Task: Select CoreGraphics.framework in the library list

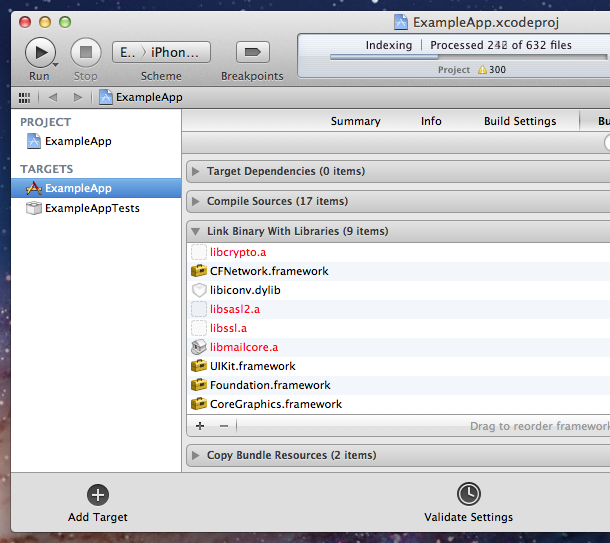Action: point(399,405)
